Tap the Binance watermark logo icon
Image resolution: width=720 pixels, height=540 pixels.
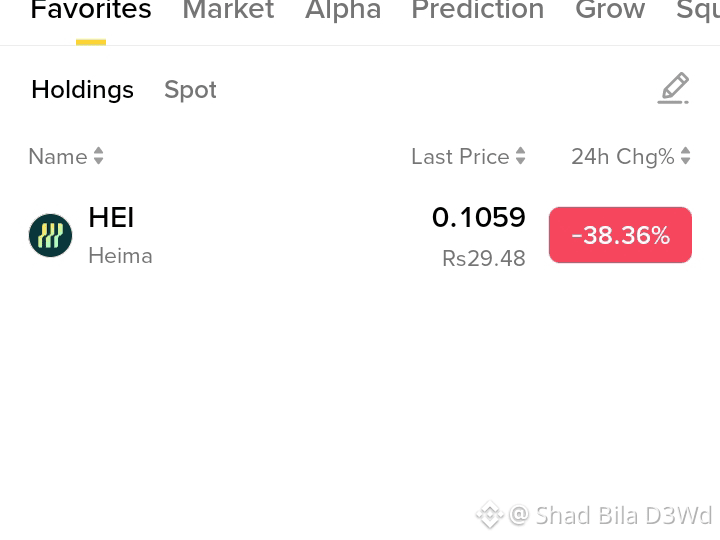(490, 515)
